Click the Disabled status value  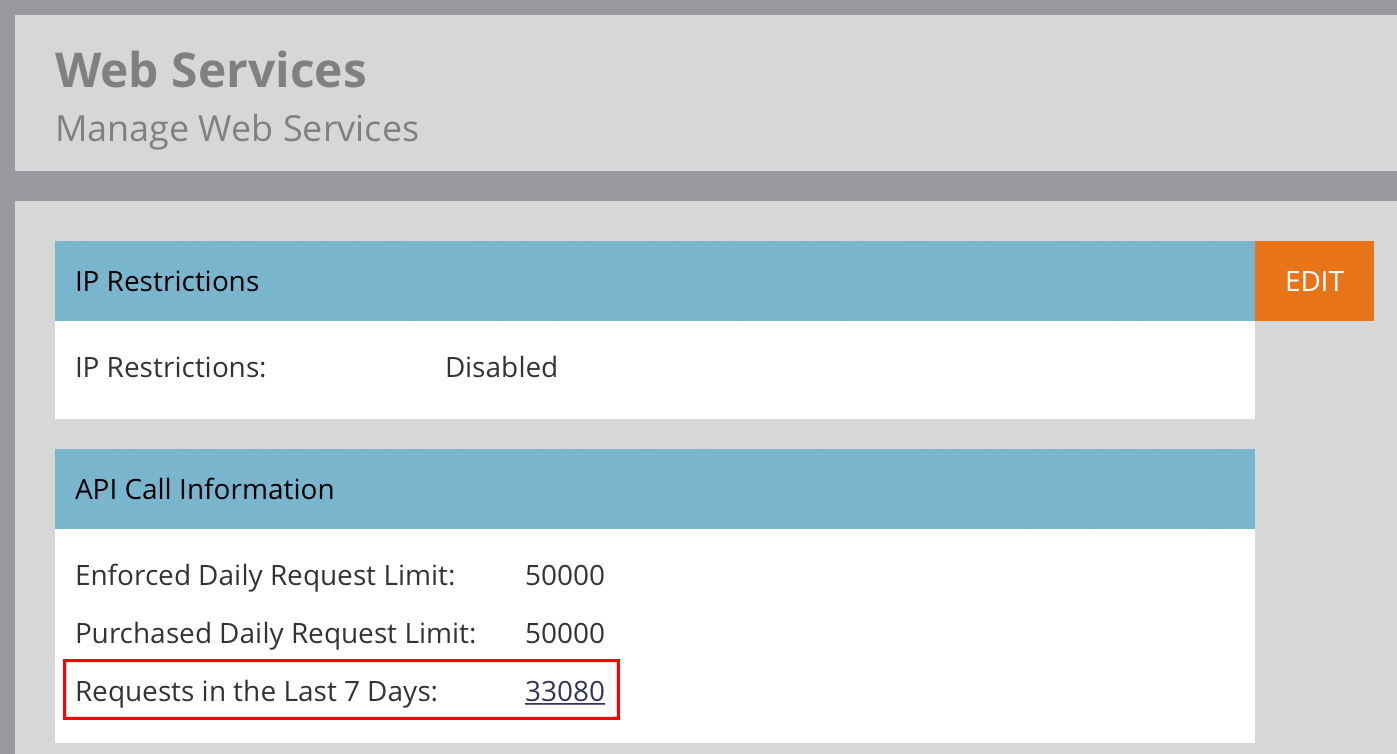501,368
